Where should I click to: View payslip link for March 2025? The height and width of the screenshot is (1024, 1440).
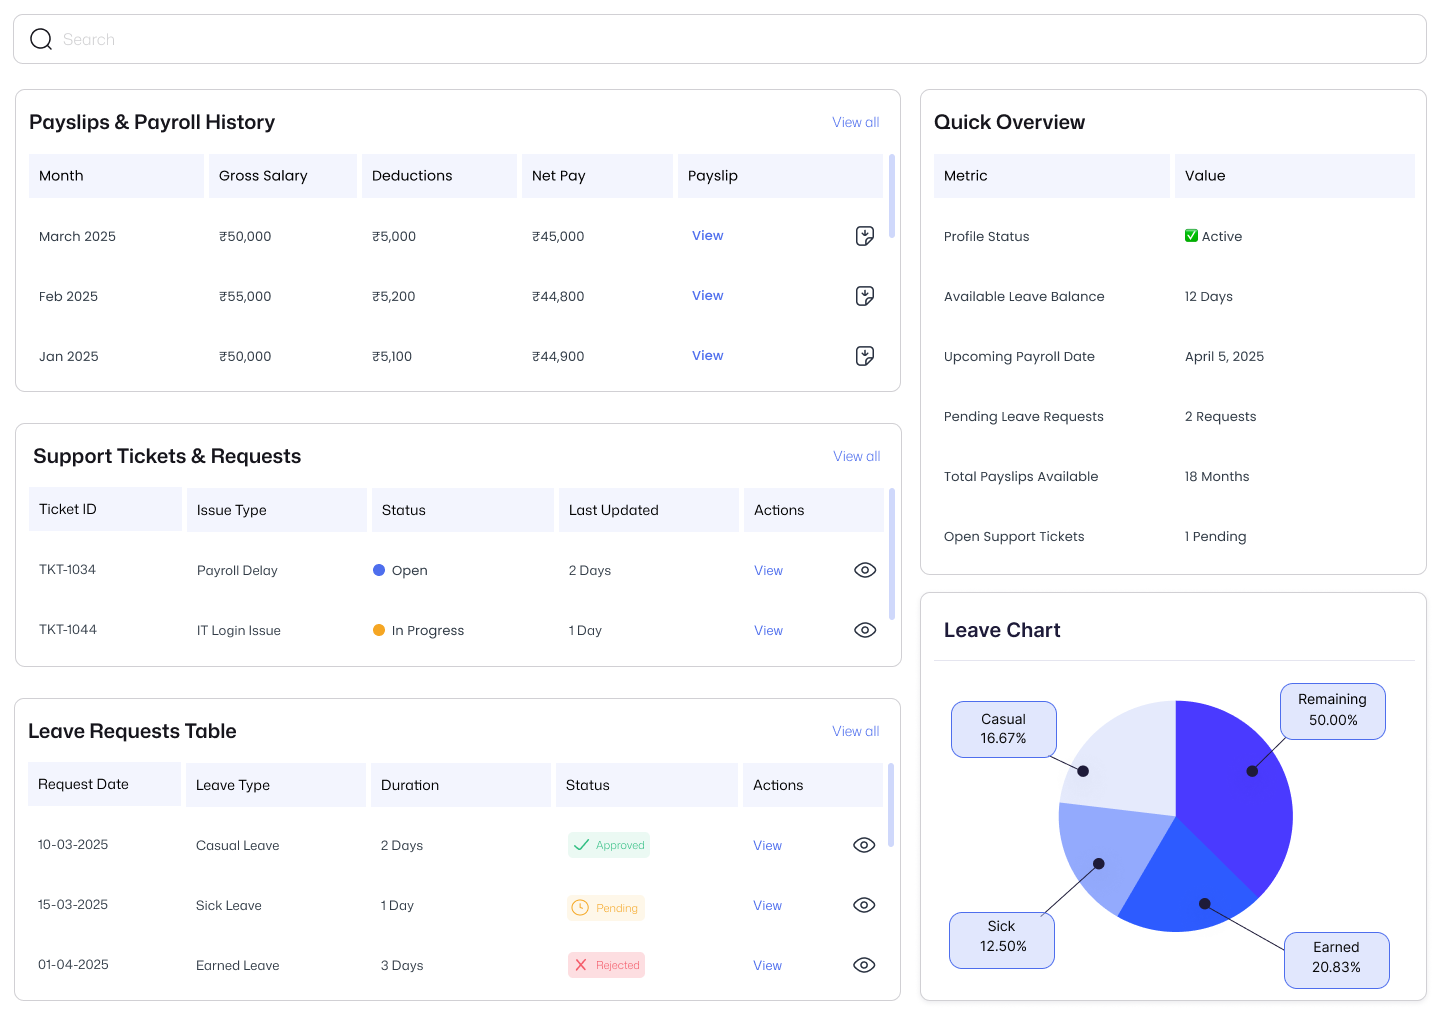click(x=707, y=236)
